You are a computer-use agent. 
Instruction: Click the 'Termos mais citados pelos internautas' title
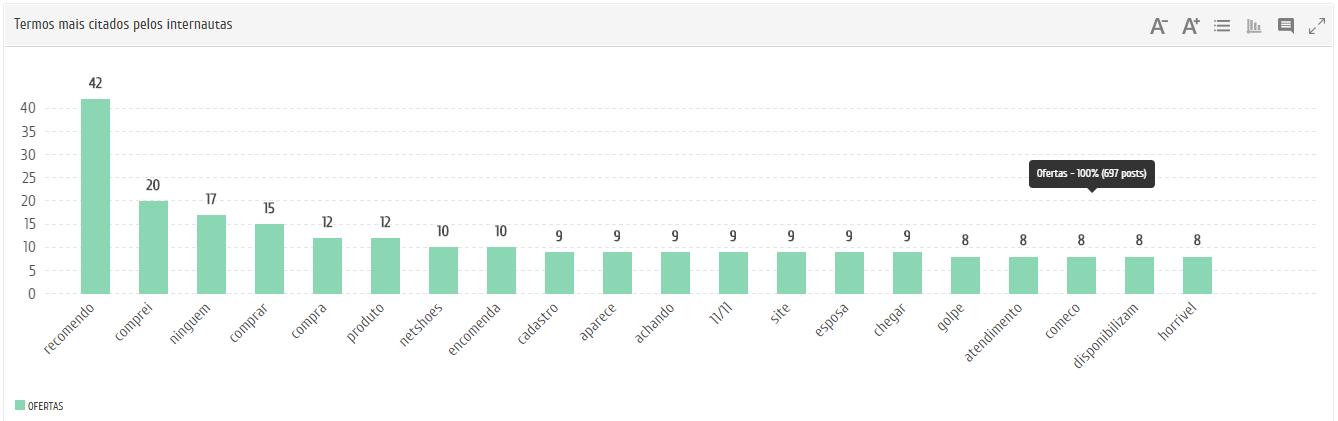tap(123, 24)
